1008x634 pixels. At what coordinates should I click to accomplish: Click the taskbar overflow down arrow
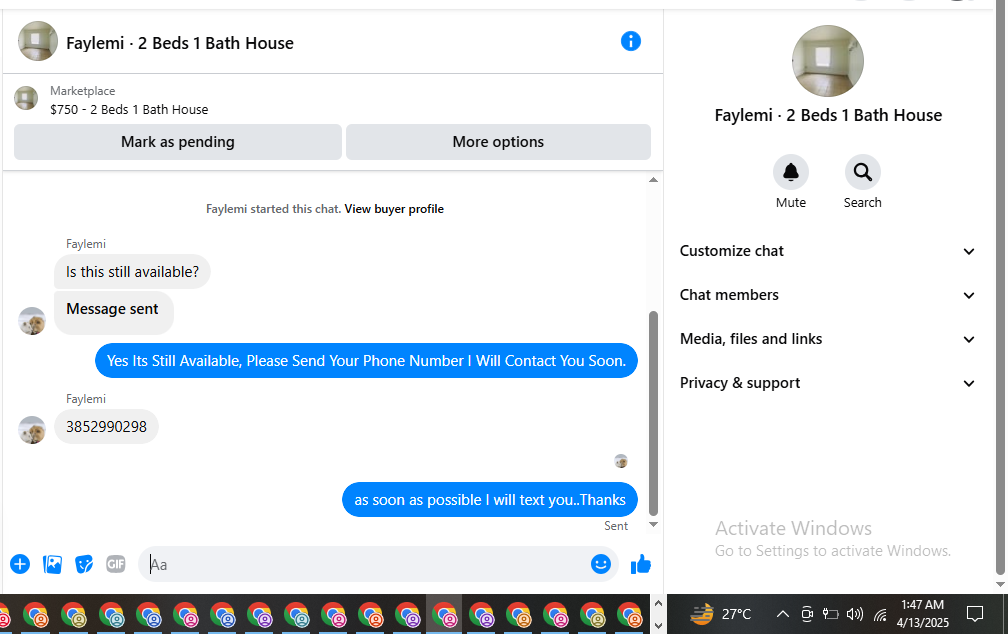click(658, 626)
